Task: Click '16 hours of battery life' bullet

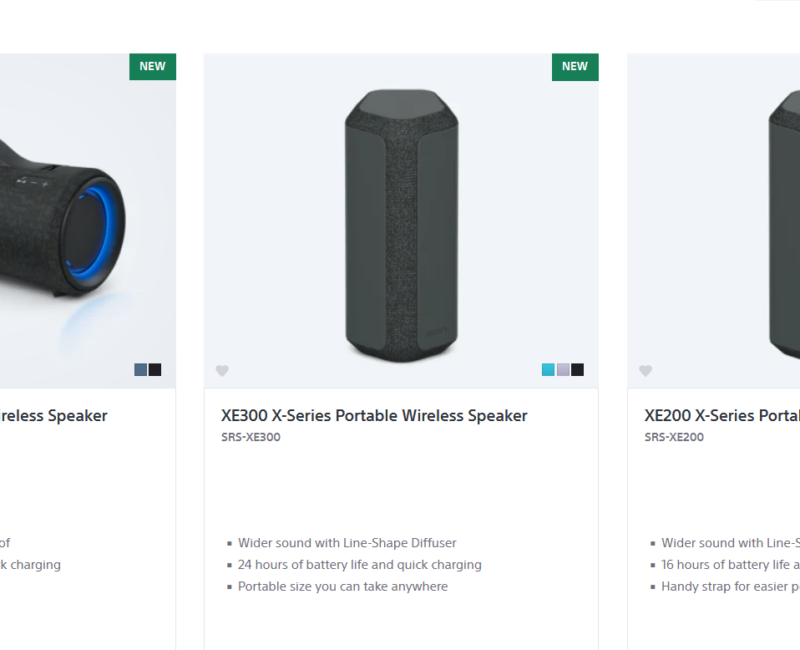Action: click(731, 565)
